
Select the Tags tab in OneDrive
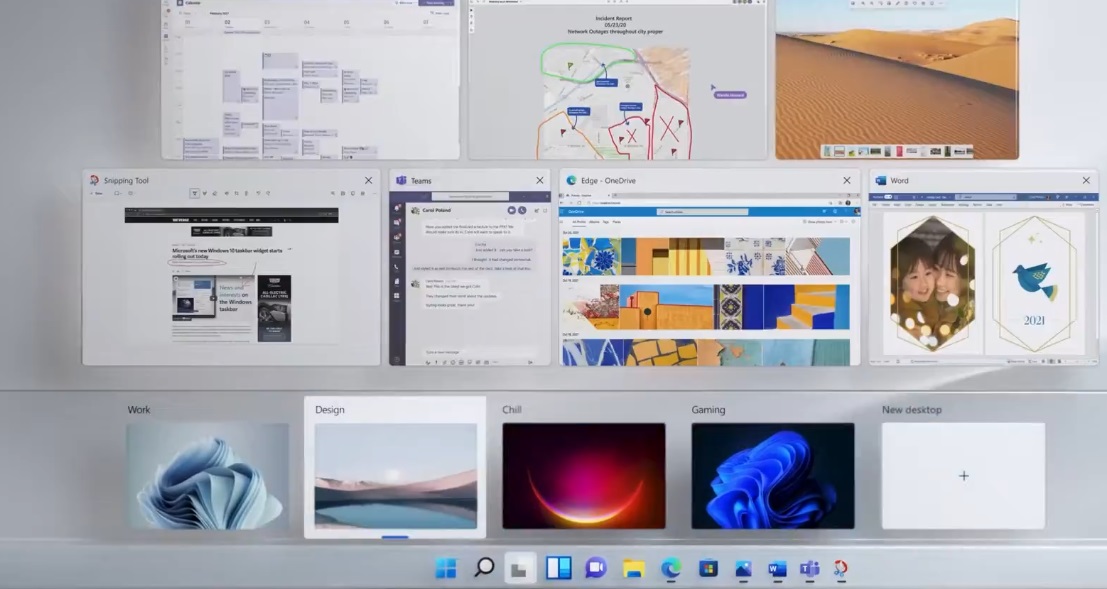pos(605,222)
